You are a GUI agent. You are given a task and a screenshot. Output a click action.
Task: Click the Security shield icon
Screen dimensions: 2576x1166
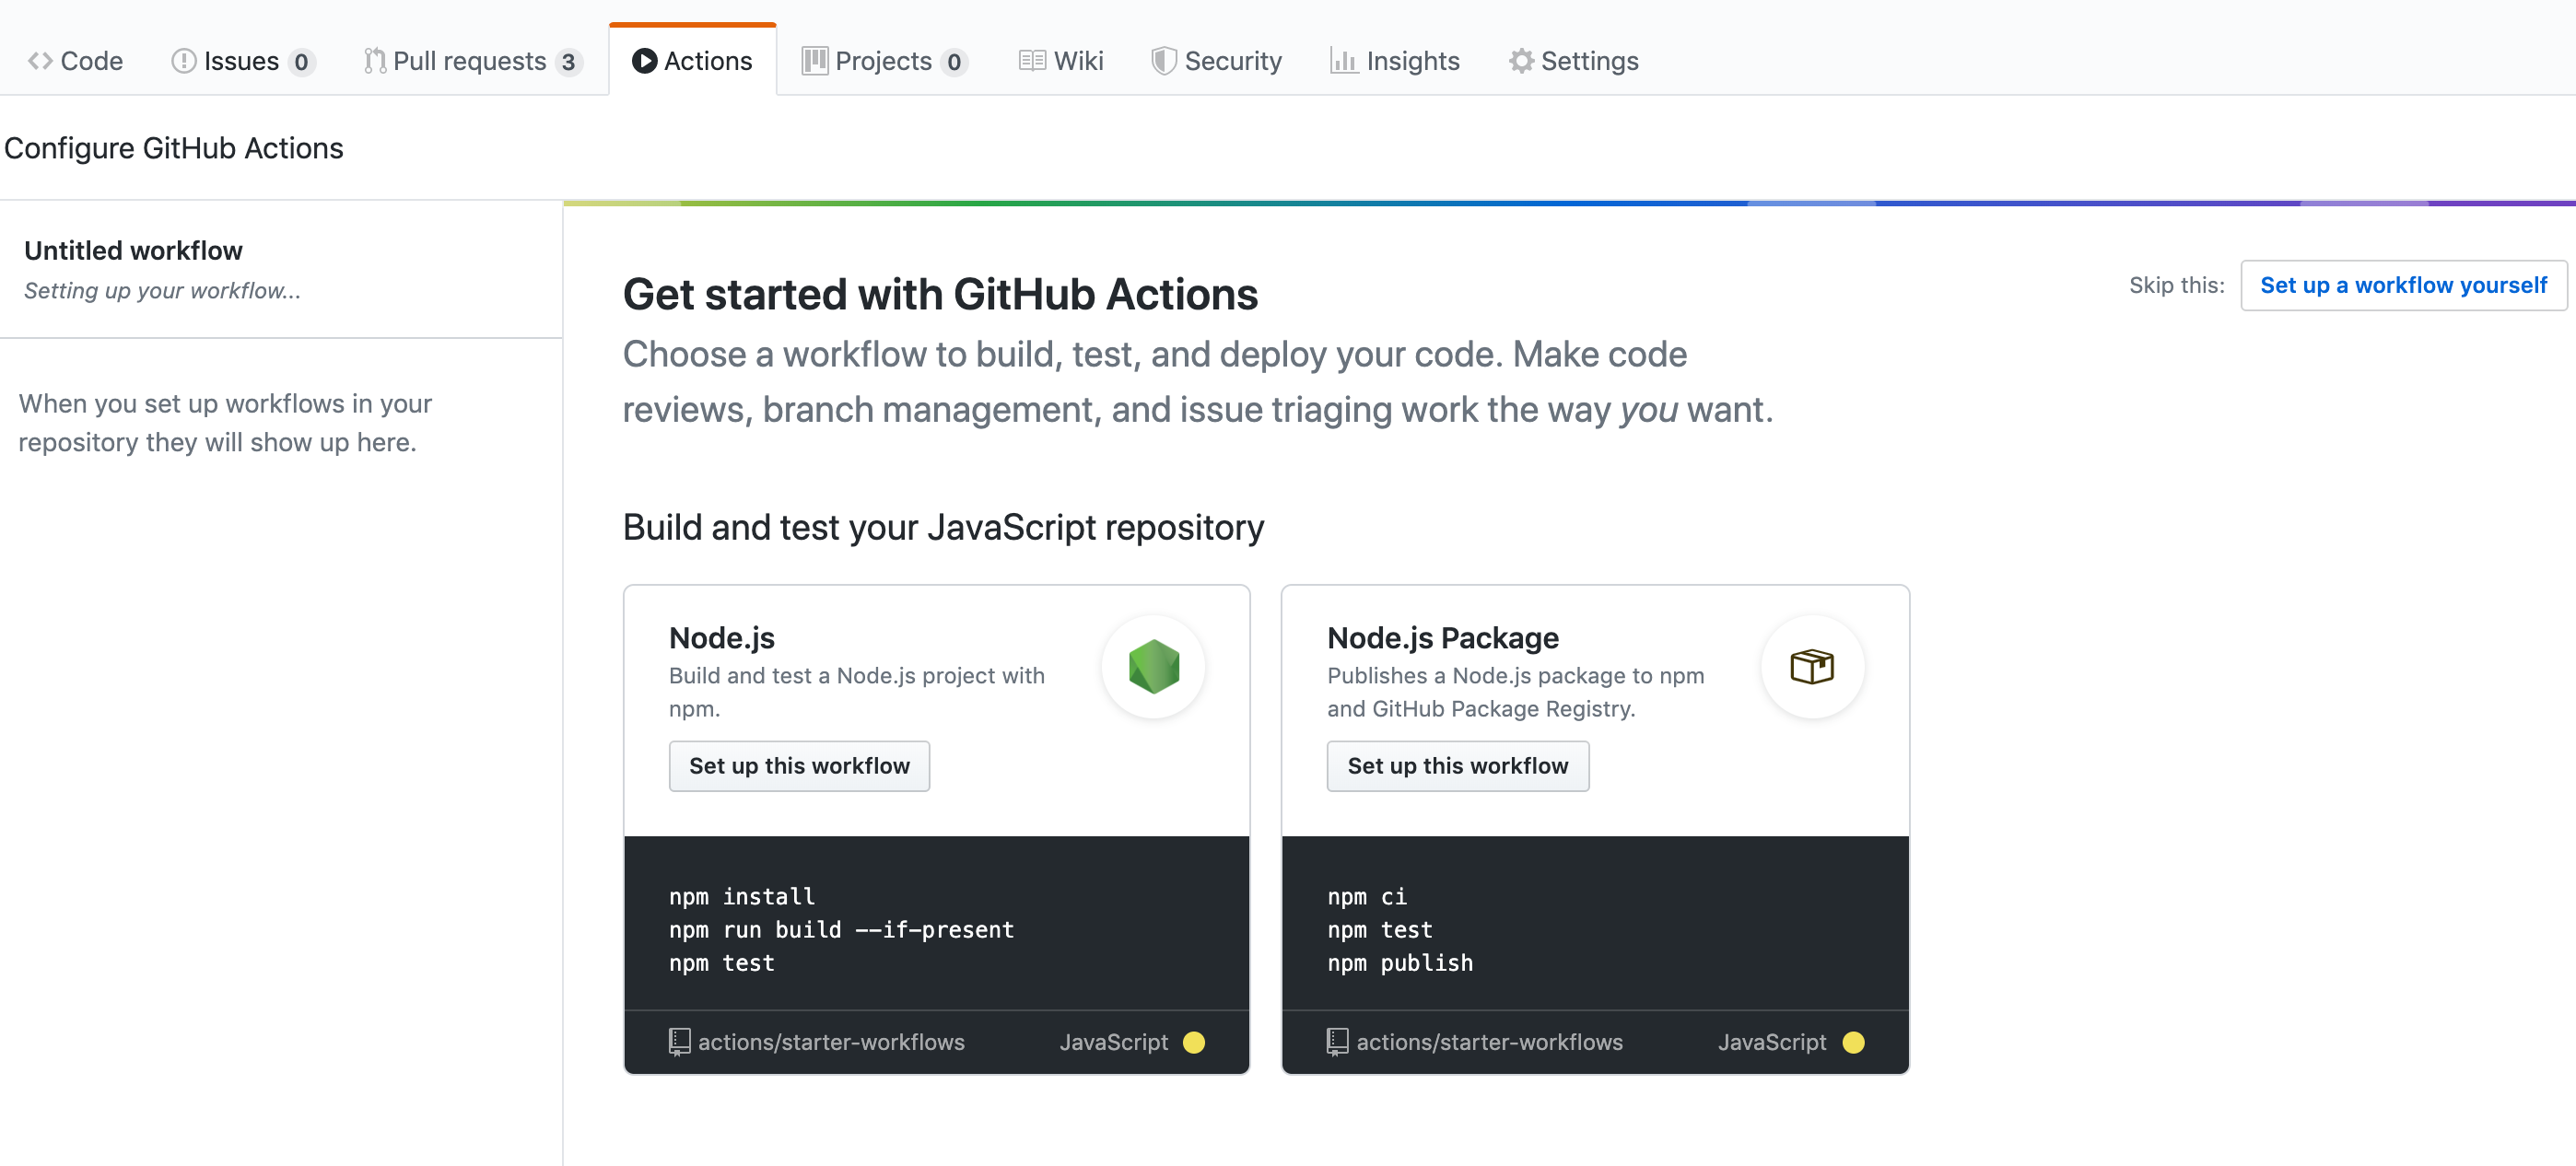pos(1162,60)
